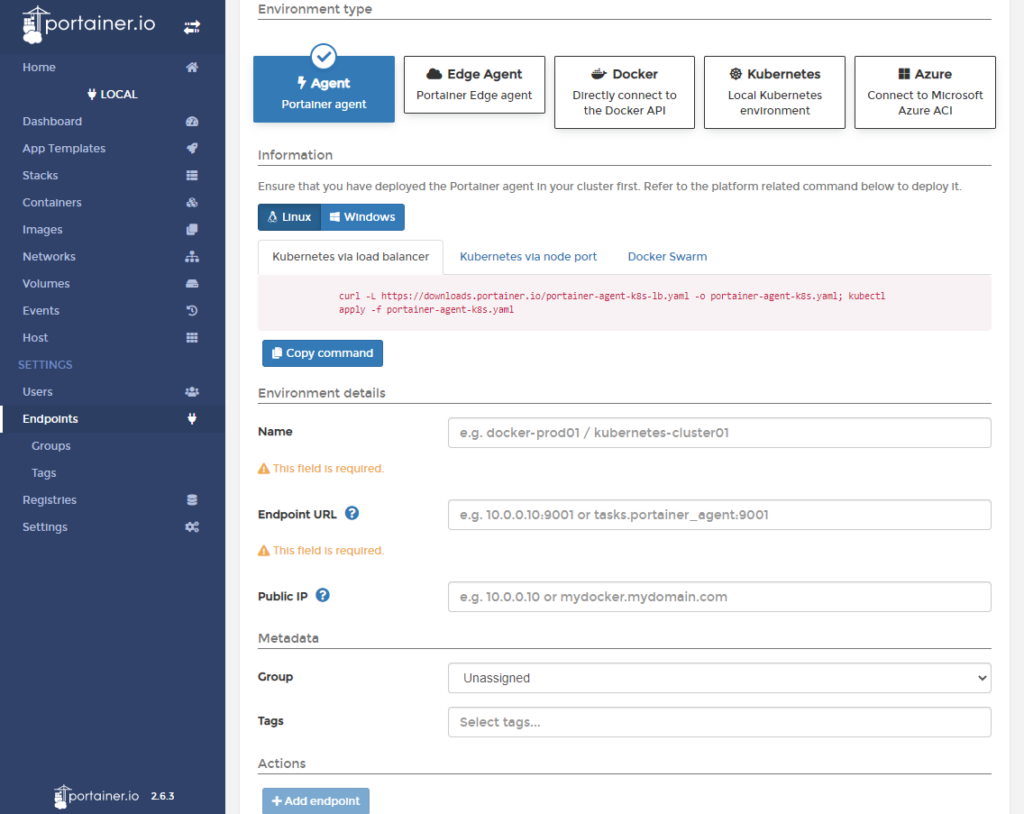Screen dimensions: 1024x814
Task: Click the Host grid icon
Action: pyautogui.click(x=192, y=338)
